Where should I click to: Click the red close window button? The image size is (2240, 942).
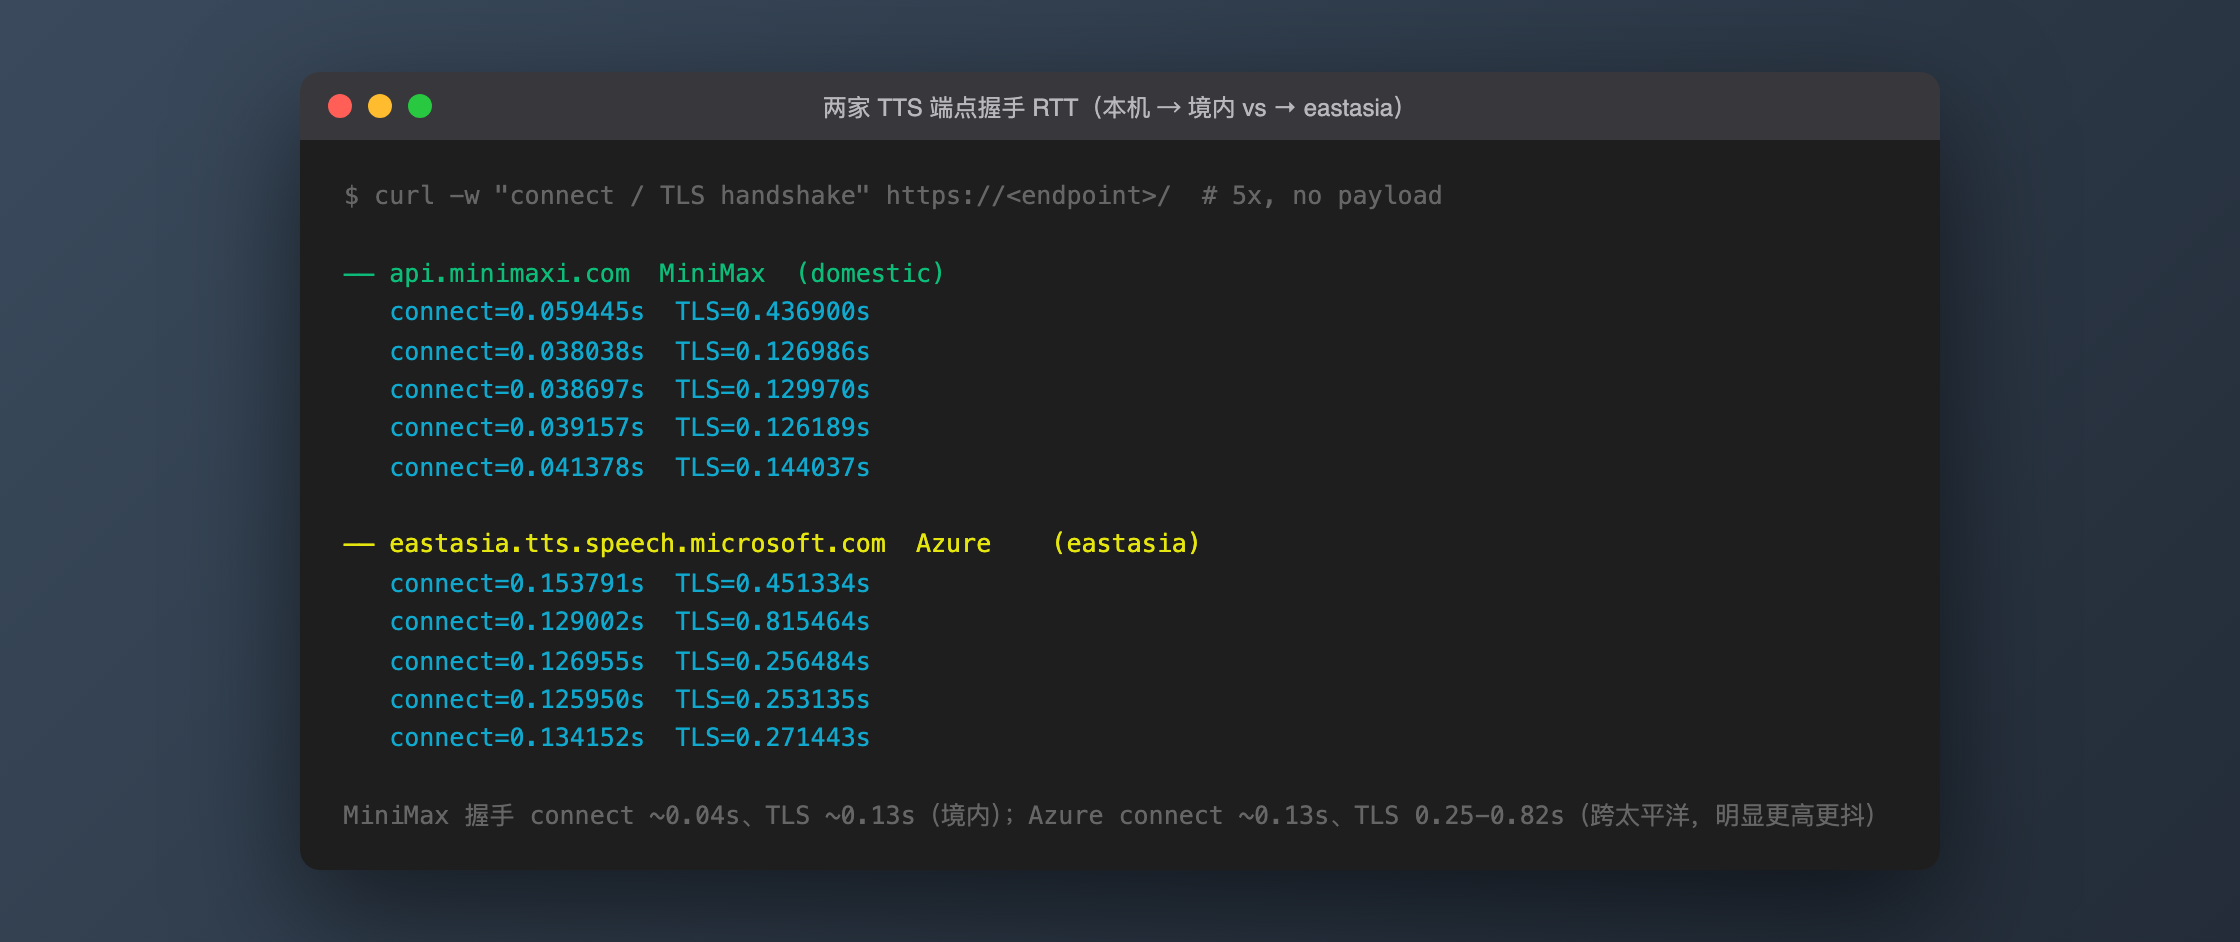tap(340, 106)
